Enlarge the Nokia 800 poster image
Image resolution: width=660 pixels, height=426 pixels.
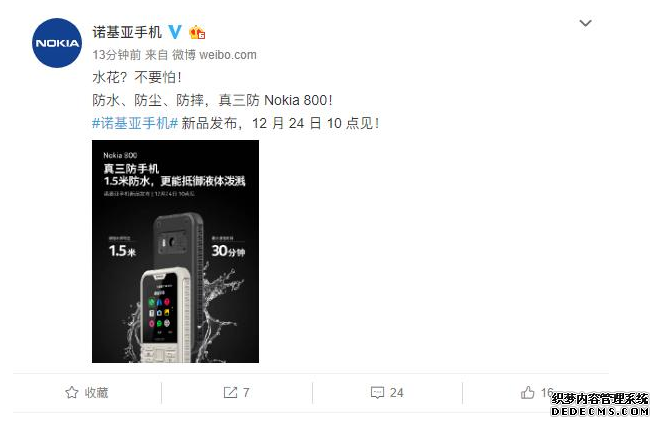click(176, 251)
